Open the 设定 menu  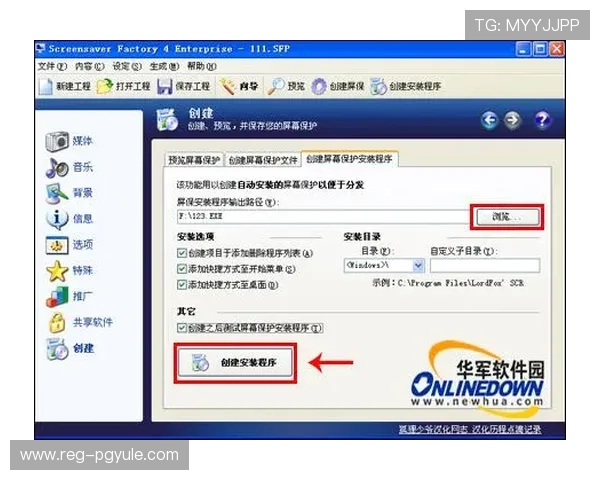click(x=127, y=66)
